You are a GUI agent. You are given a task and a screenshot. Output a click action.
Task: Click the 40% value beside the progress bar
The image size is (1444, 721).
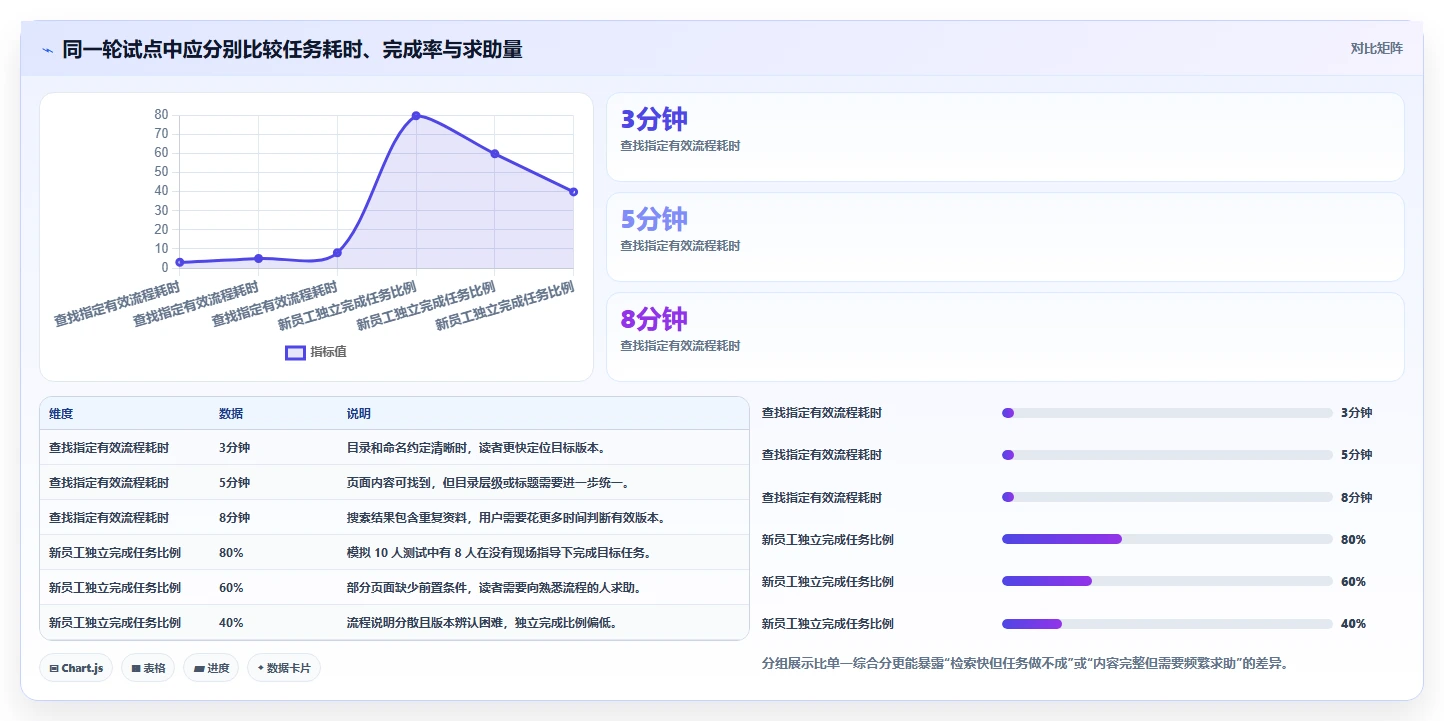click(x=1353, y=623)
